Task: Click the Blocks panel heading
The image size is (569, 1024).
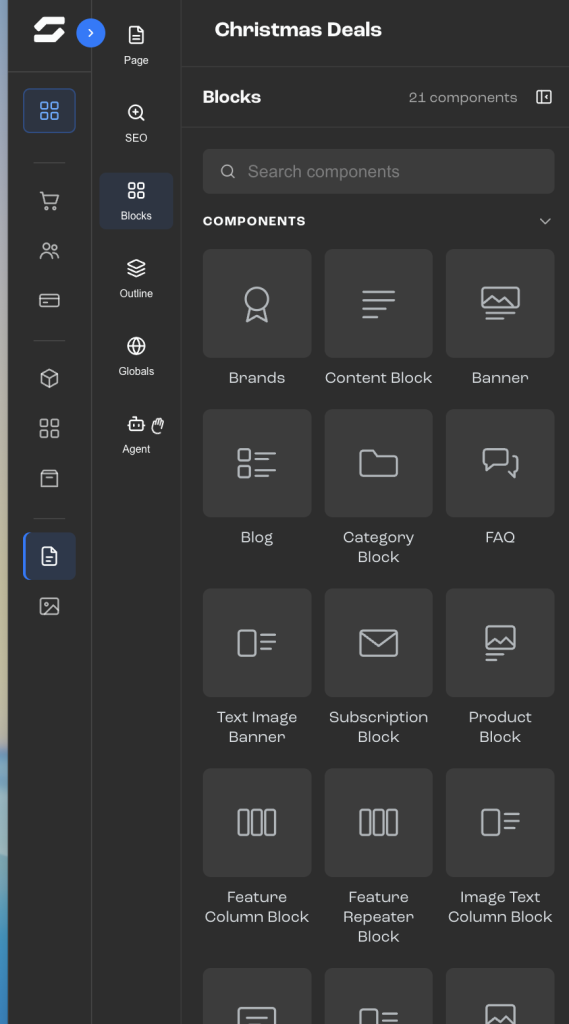Action: [232, 97]
